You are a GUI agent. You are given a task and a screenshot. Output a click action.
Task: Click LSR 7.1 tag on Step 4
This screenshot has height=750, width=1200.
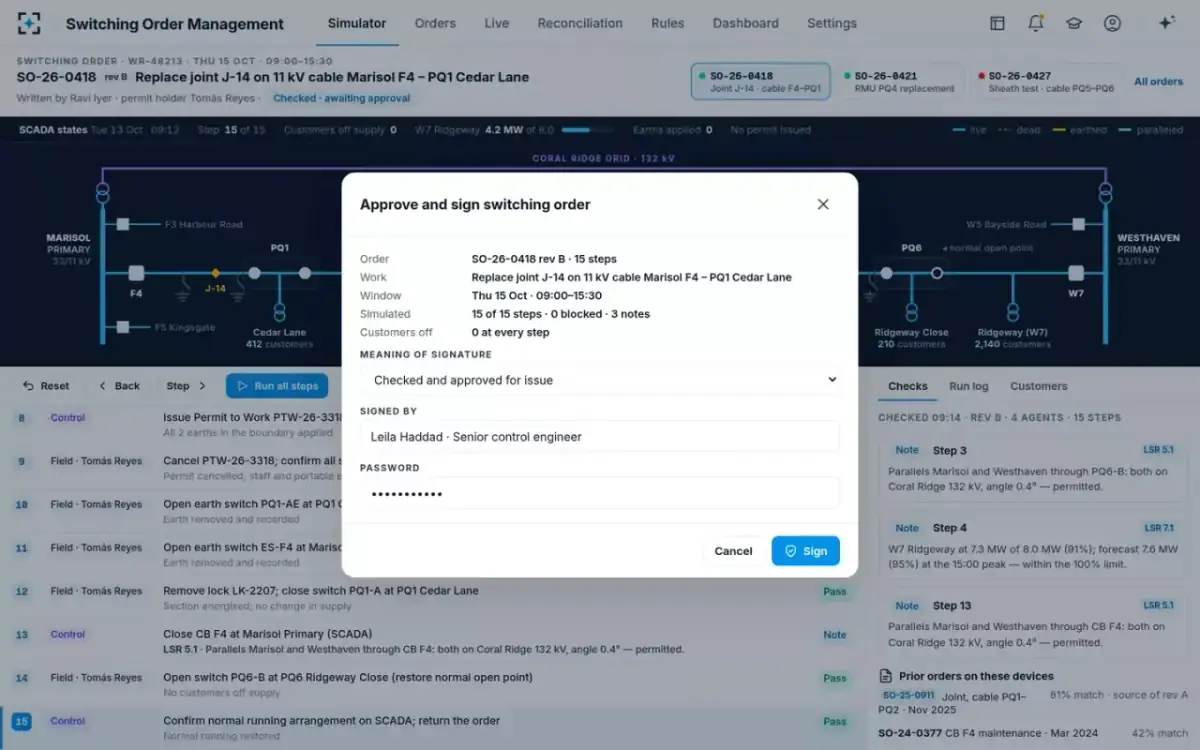coord(1159,528)
